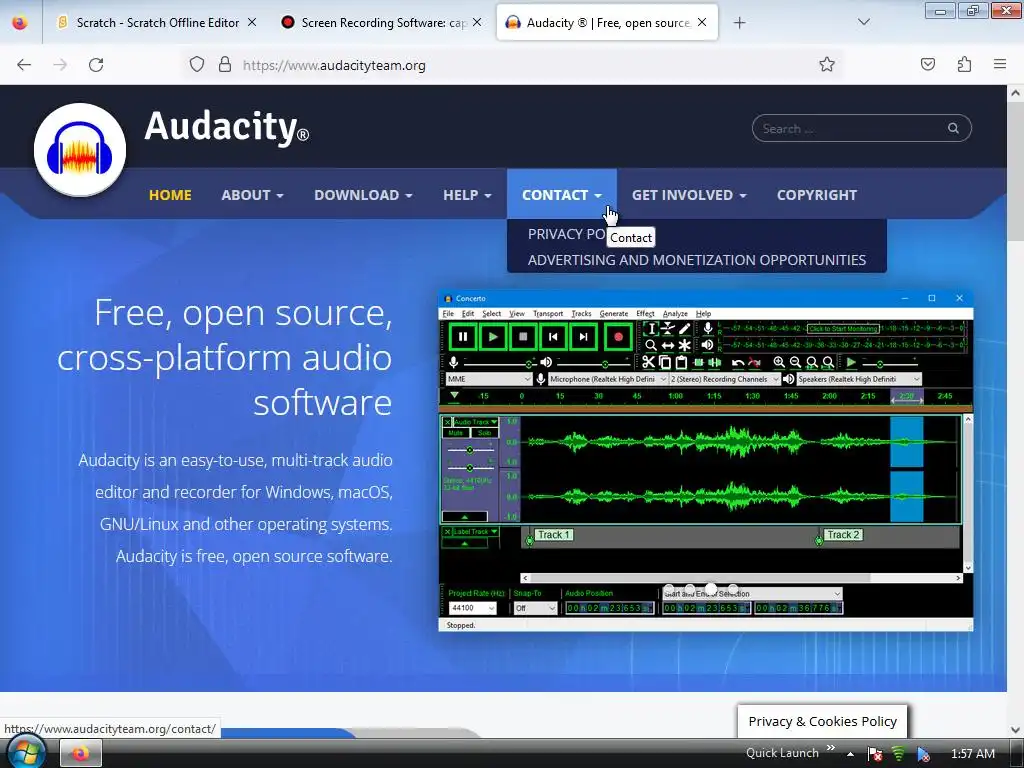Click the padlock site security icon
The height and width of the screenshot is (768, 1024).
(x=225, y=65)
